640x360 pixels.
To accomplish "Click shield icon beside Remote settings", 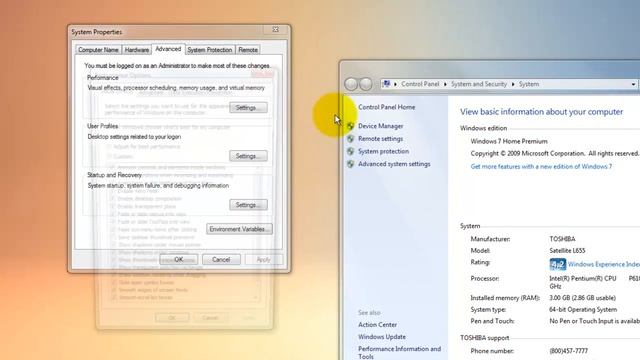I will [351, 139].
